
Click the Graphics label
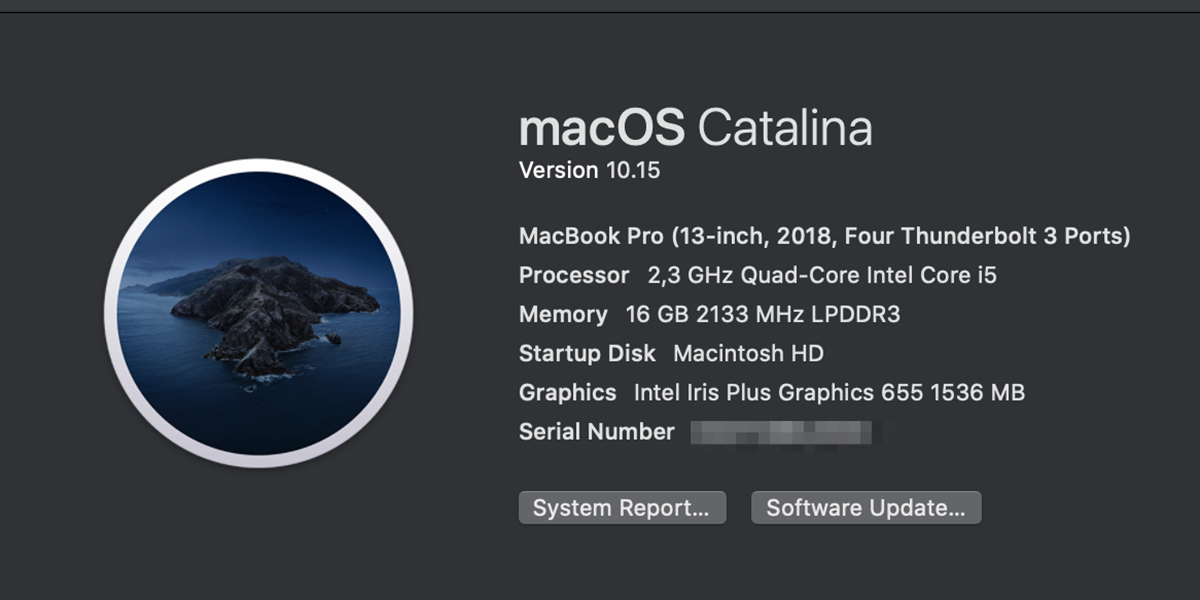point(567,393)
